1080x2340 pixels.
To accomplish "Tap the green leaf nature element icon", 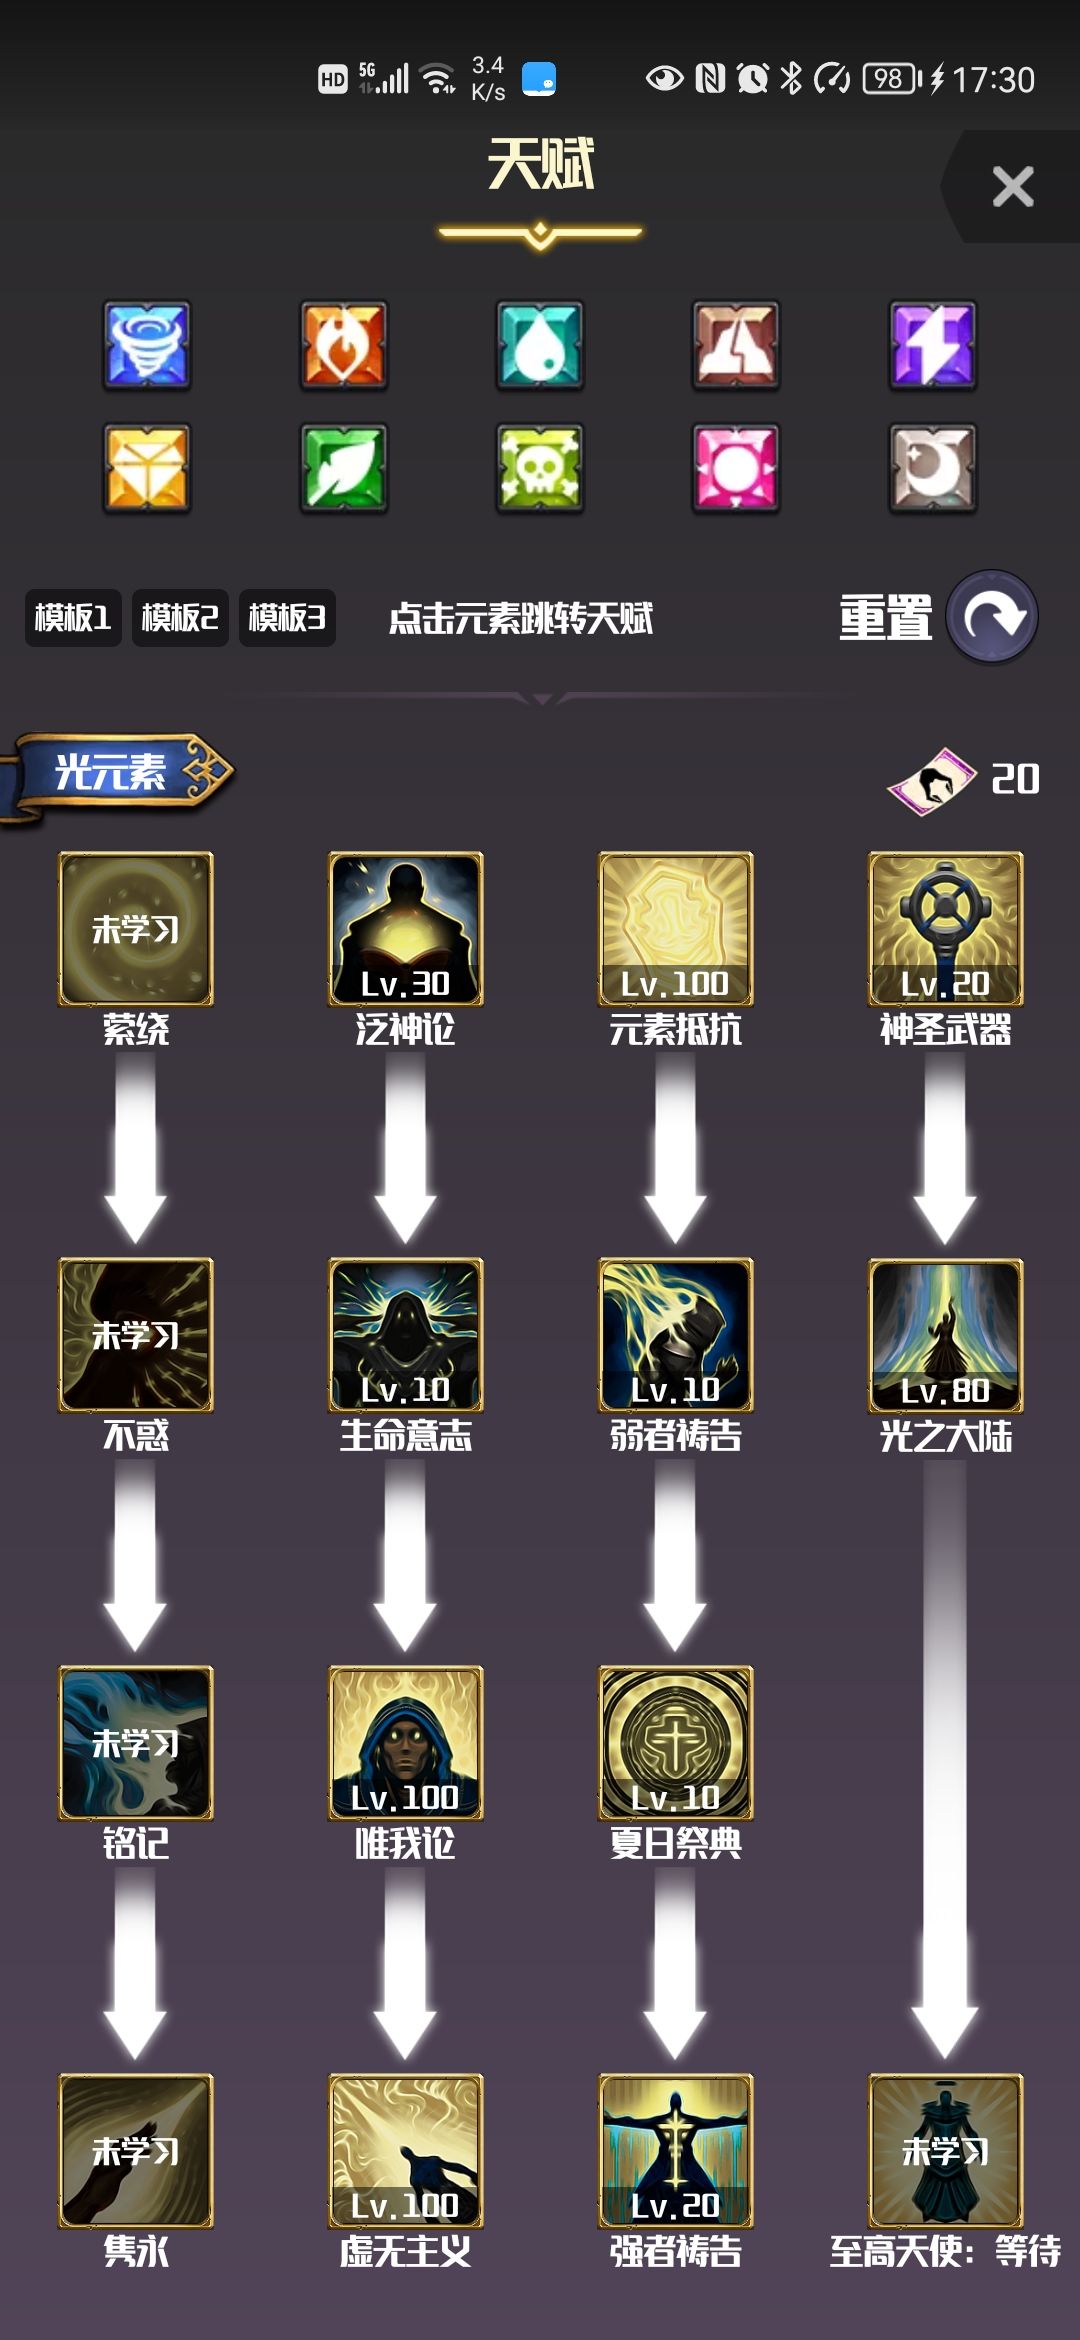I will coord(344,468).
